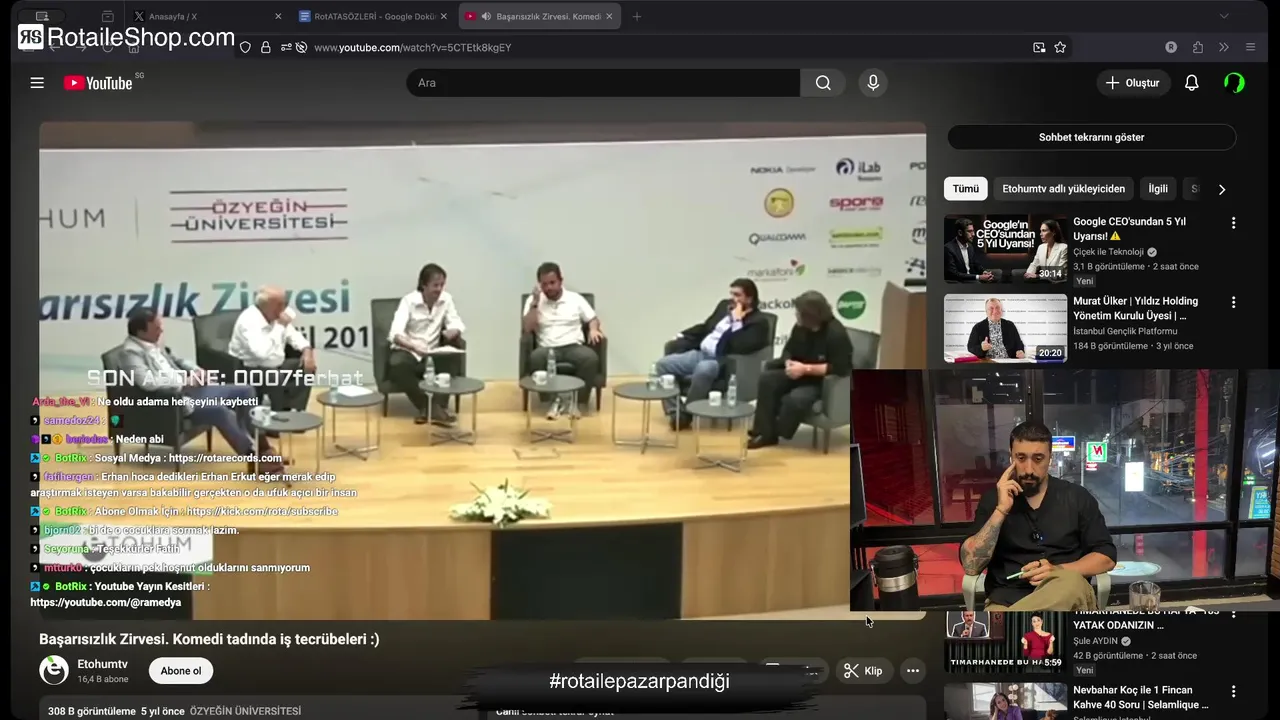
Task: Open the Etohumtv channel name
Action: (102, 664)
